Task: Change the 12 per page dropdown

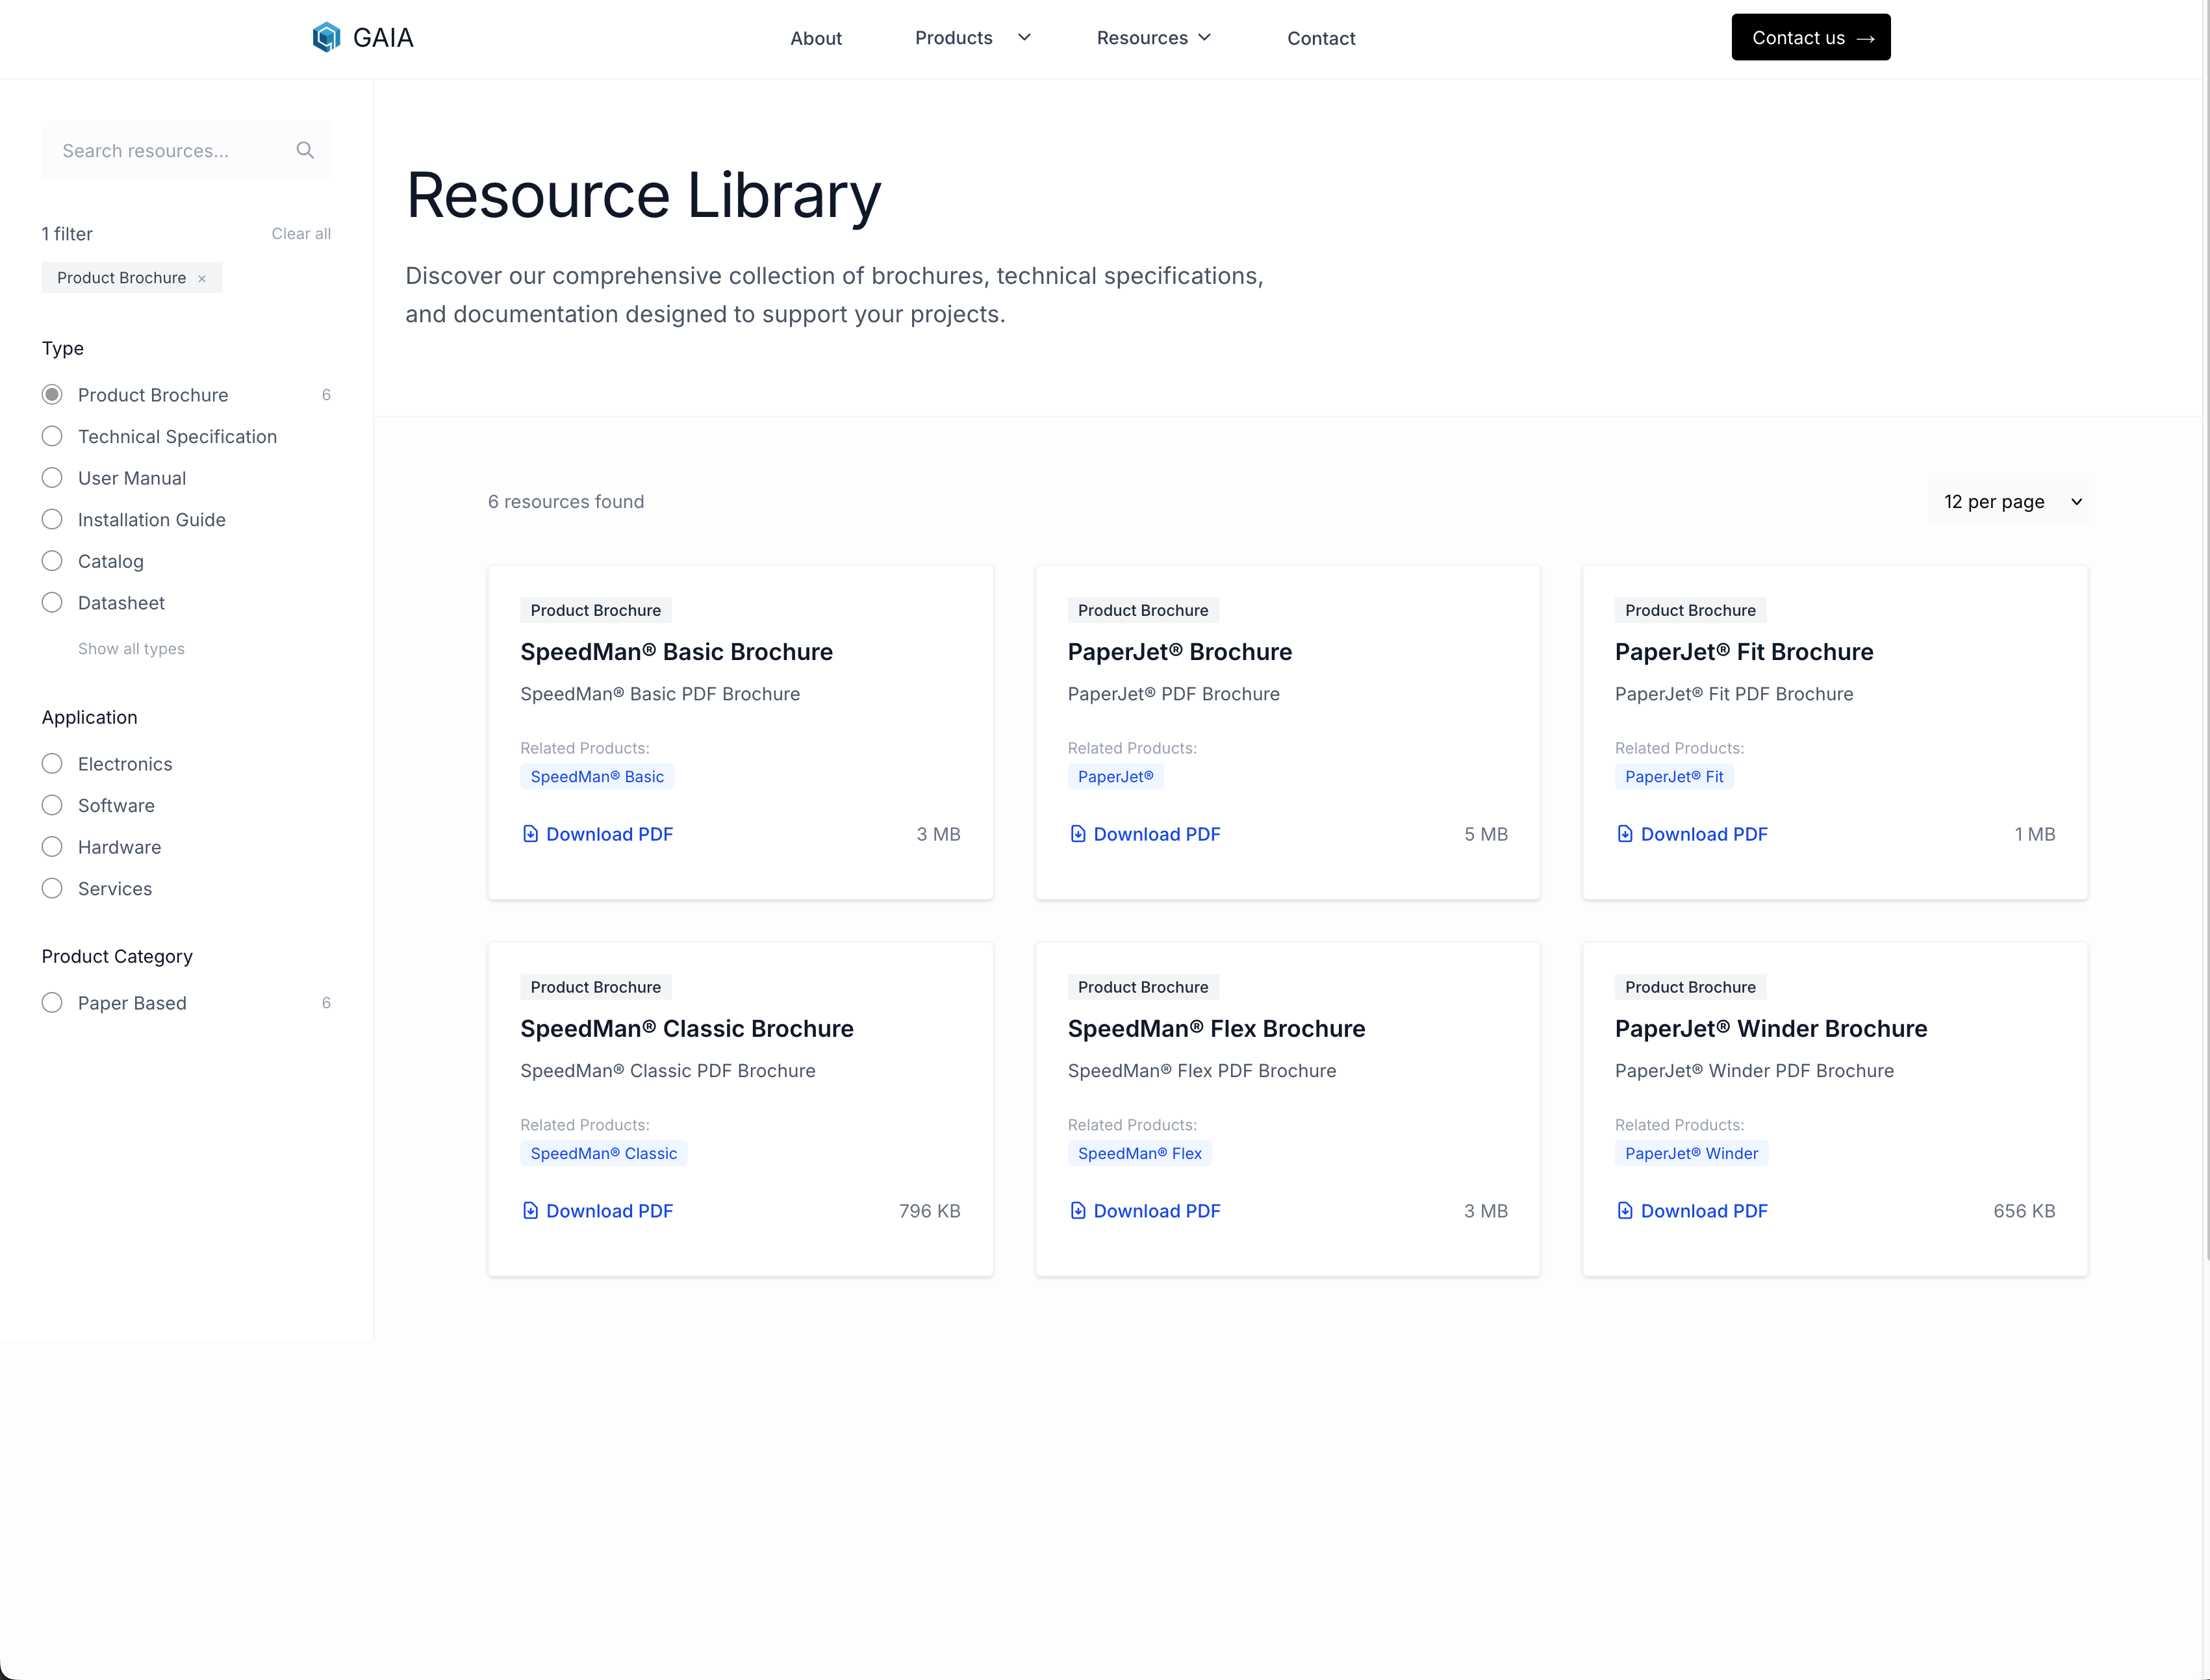Action: click(2007, 501)
